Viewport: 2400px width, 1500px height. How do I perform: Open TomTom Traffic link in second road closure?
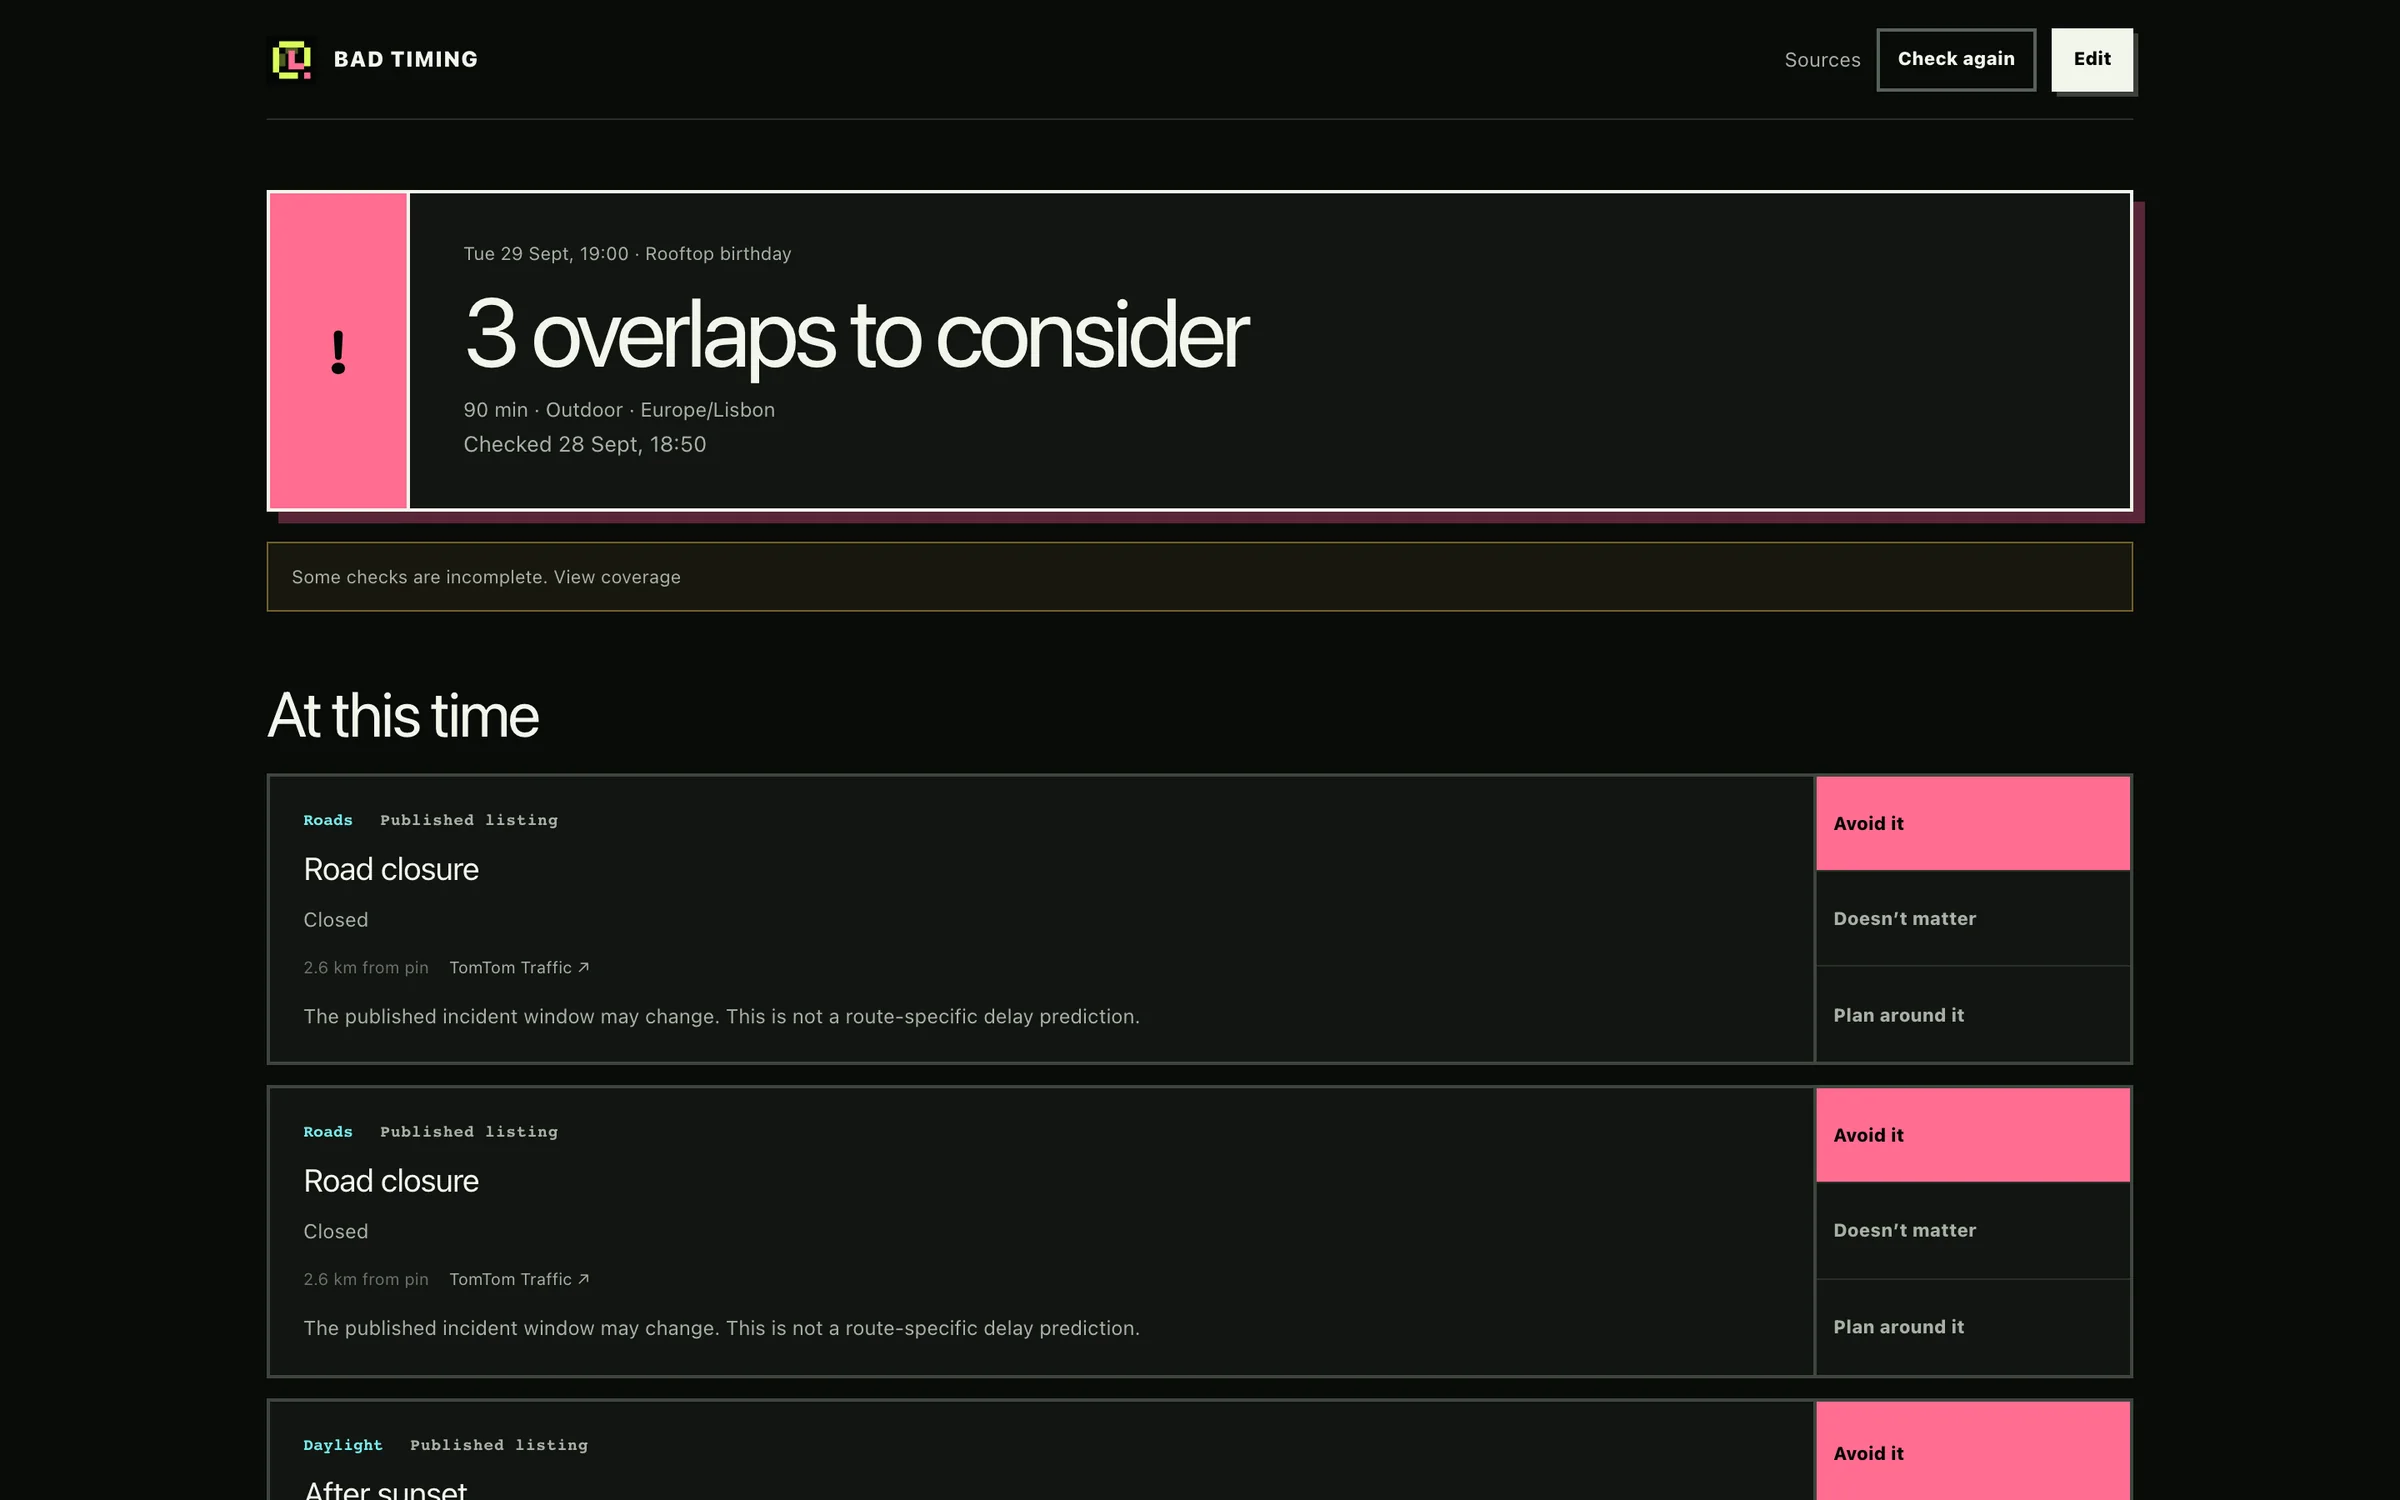[x=519, y=1279]
